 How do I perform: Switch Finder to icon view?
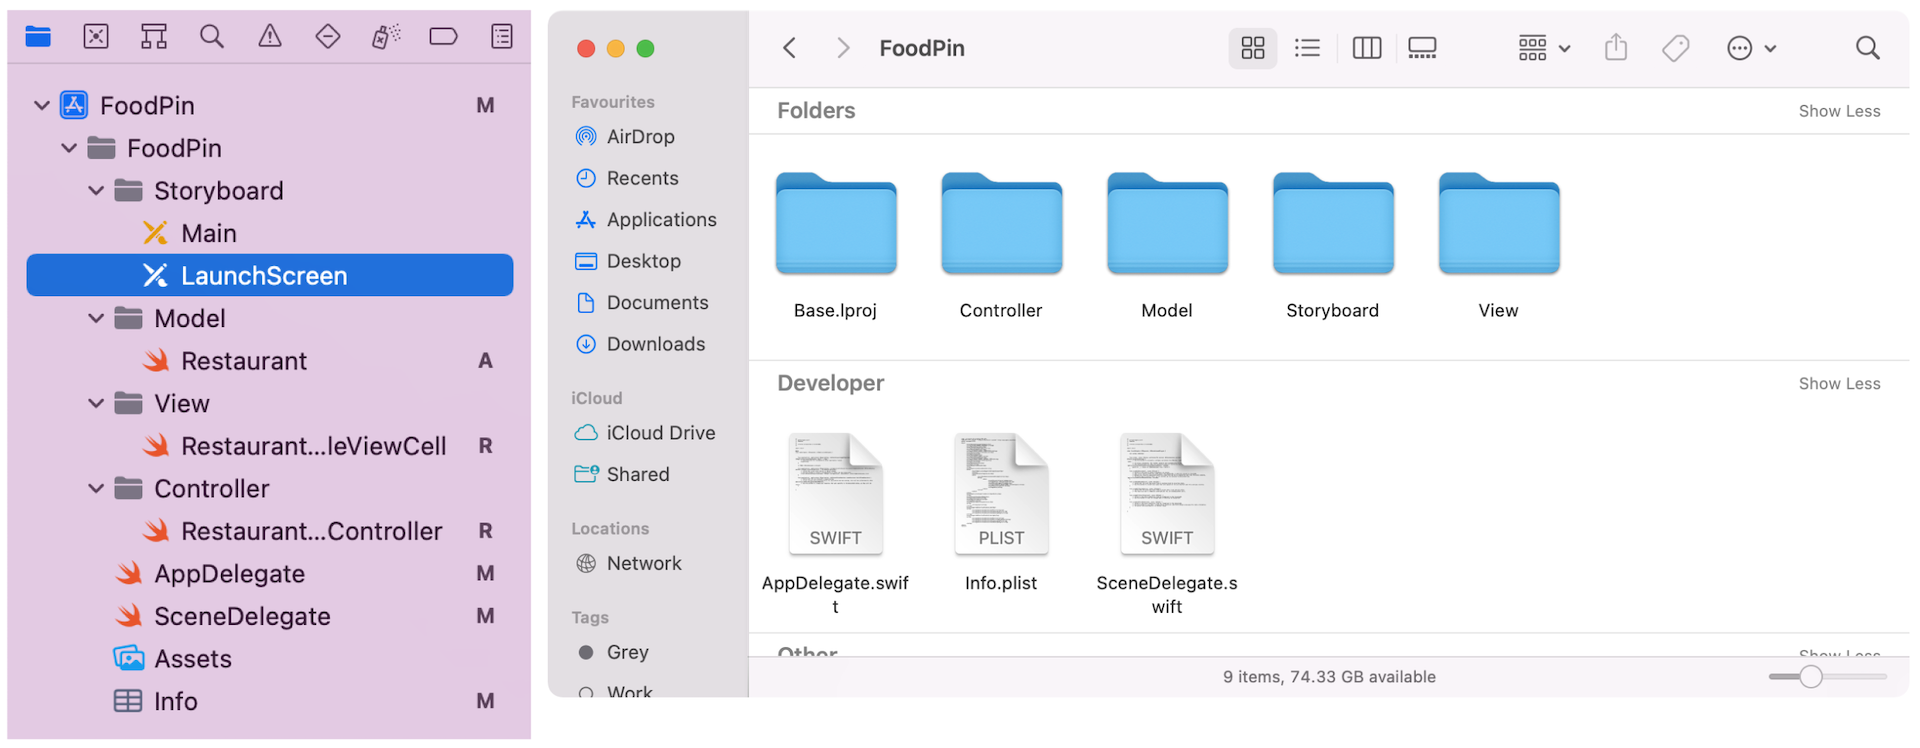pos(1253,48)
